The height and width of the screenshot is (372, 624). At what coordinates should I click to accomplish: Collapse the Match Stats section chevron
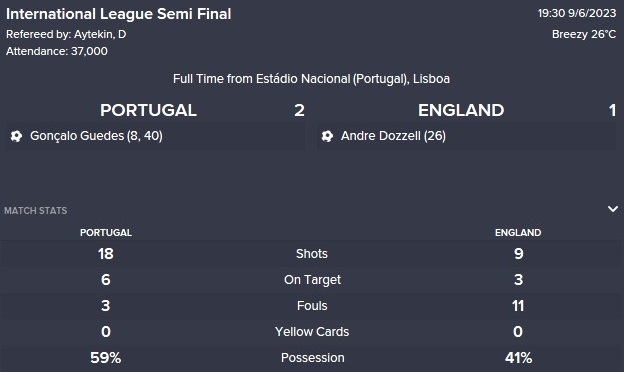coord(613,209)
